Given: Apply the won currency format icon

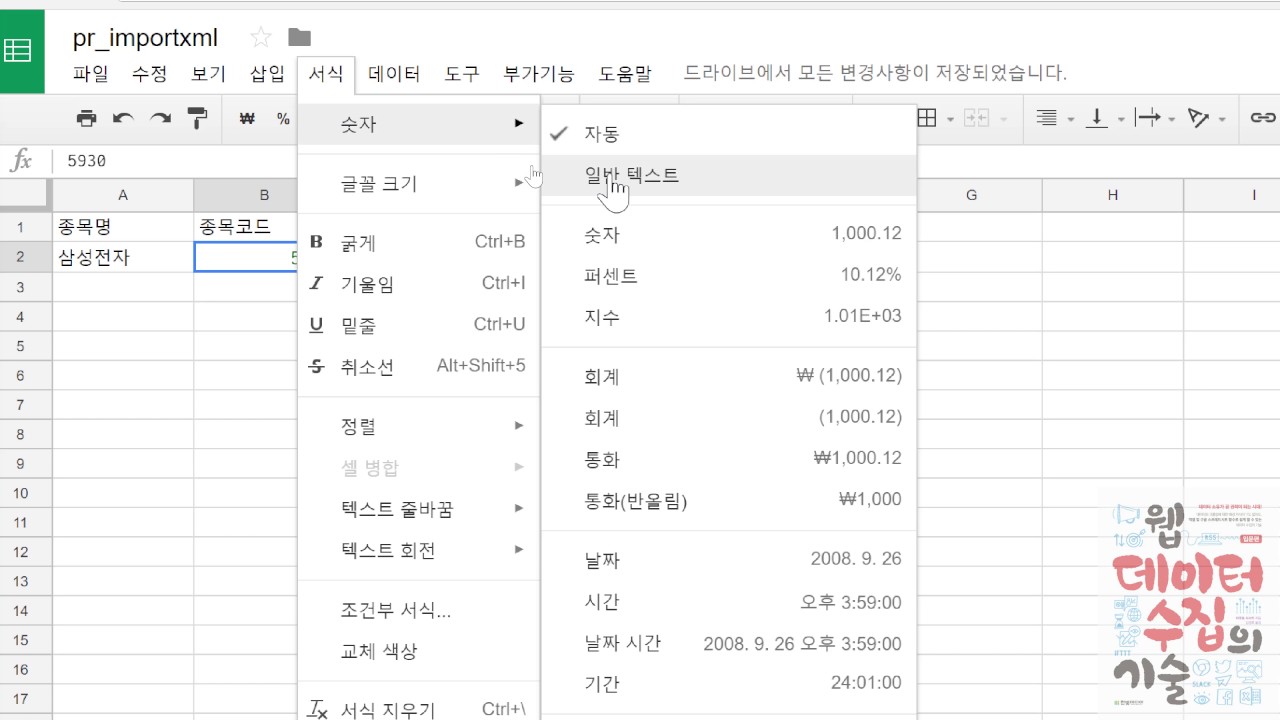Looking at the screenshot, I should coord(247,118).
